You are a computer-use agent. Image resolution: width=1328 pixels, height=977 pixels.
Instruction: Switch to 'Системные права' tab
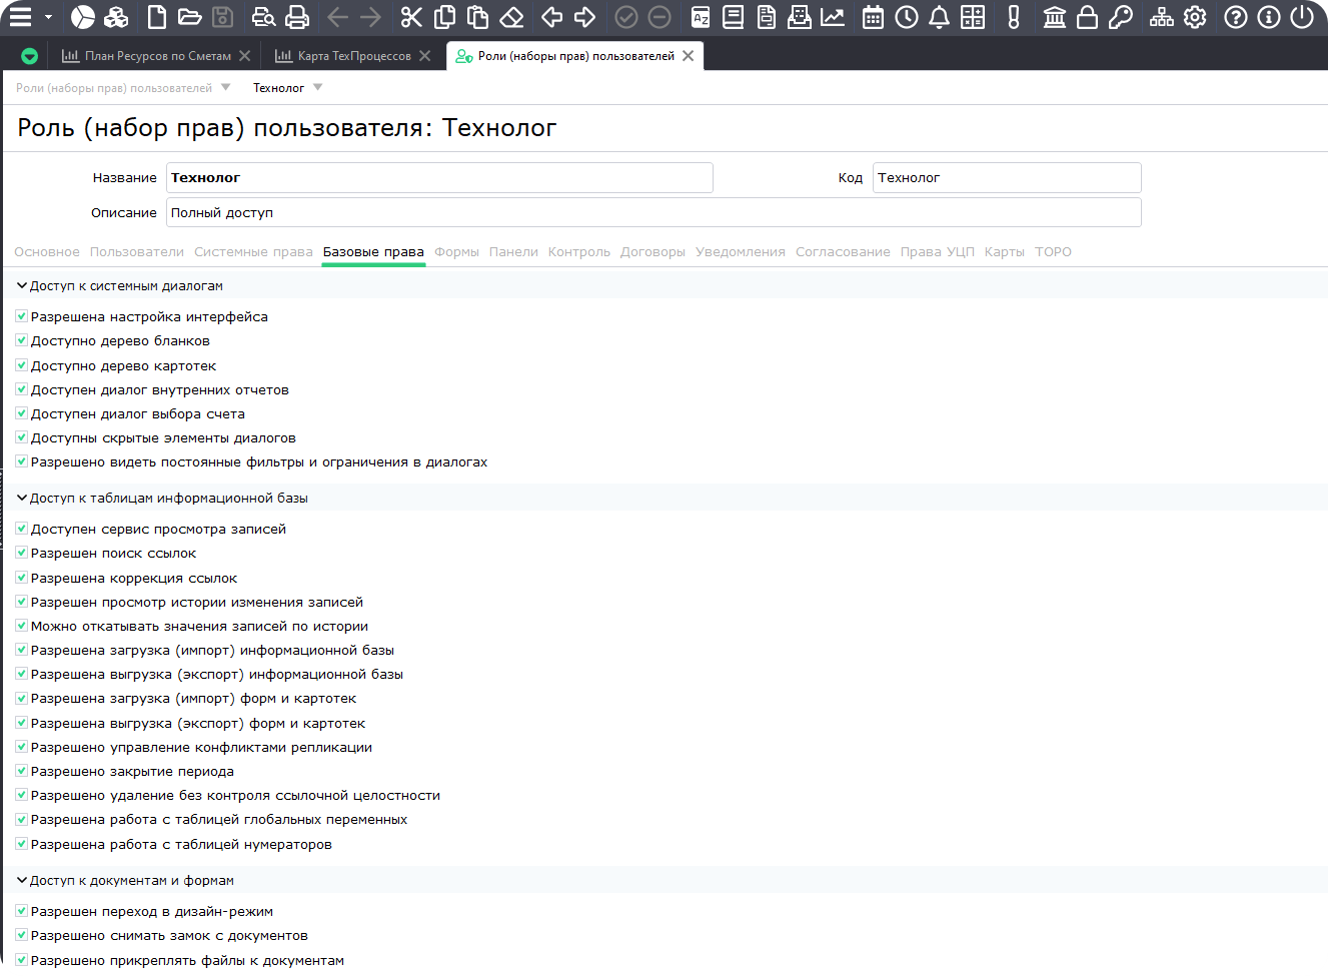253,252
